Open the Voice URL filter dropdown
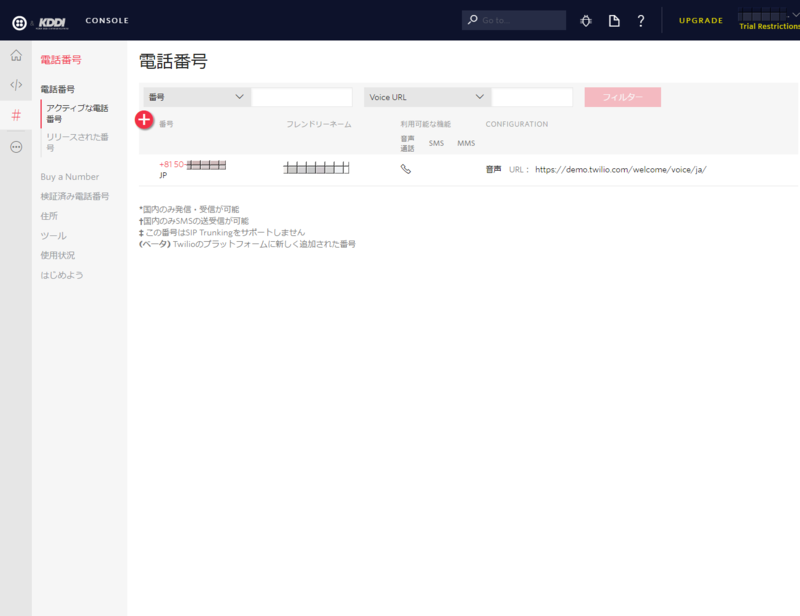The width and height of the screenshot is (800, 616). [427, 97]
